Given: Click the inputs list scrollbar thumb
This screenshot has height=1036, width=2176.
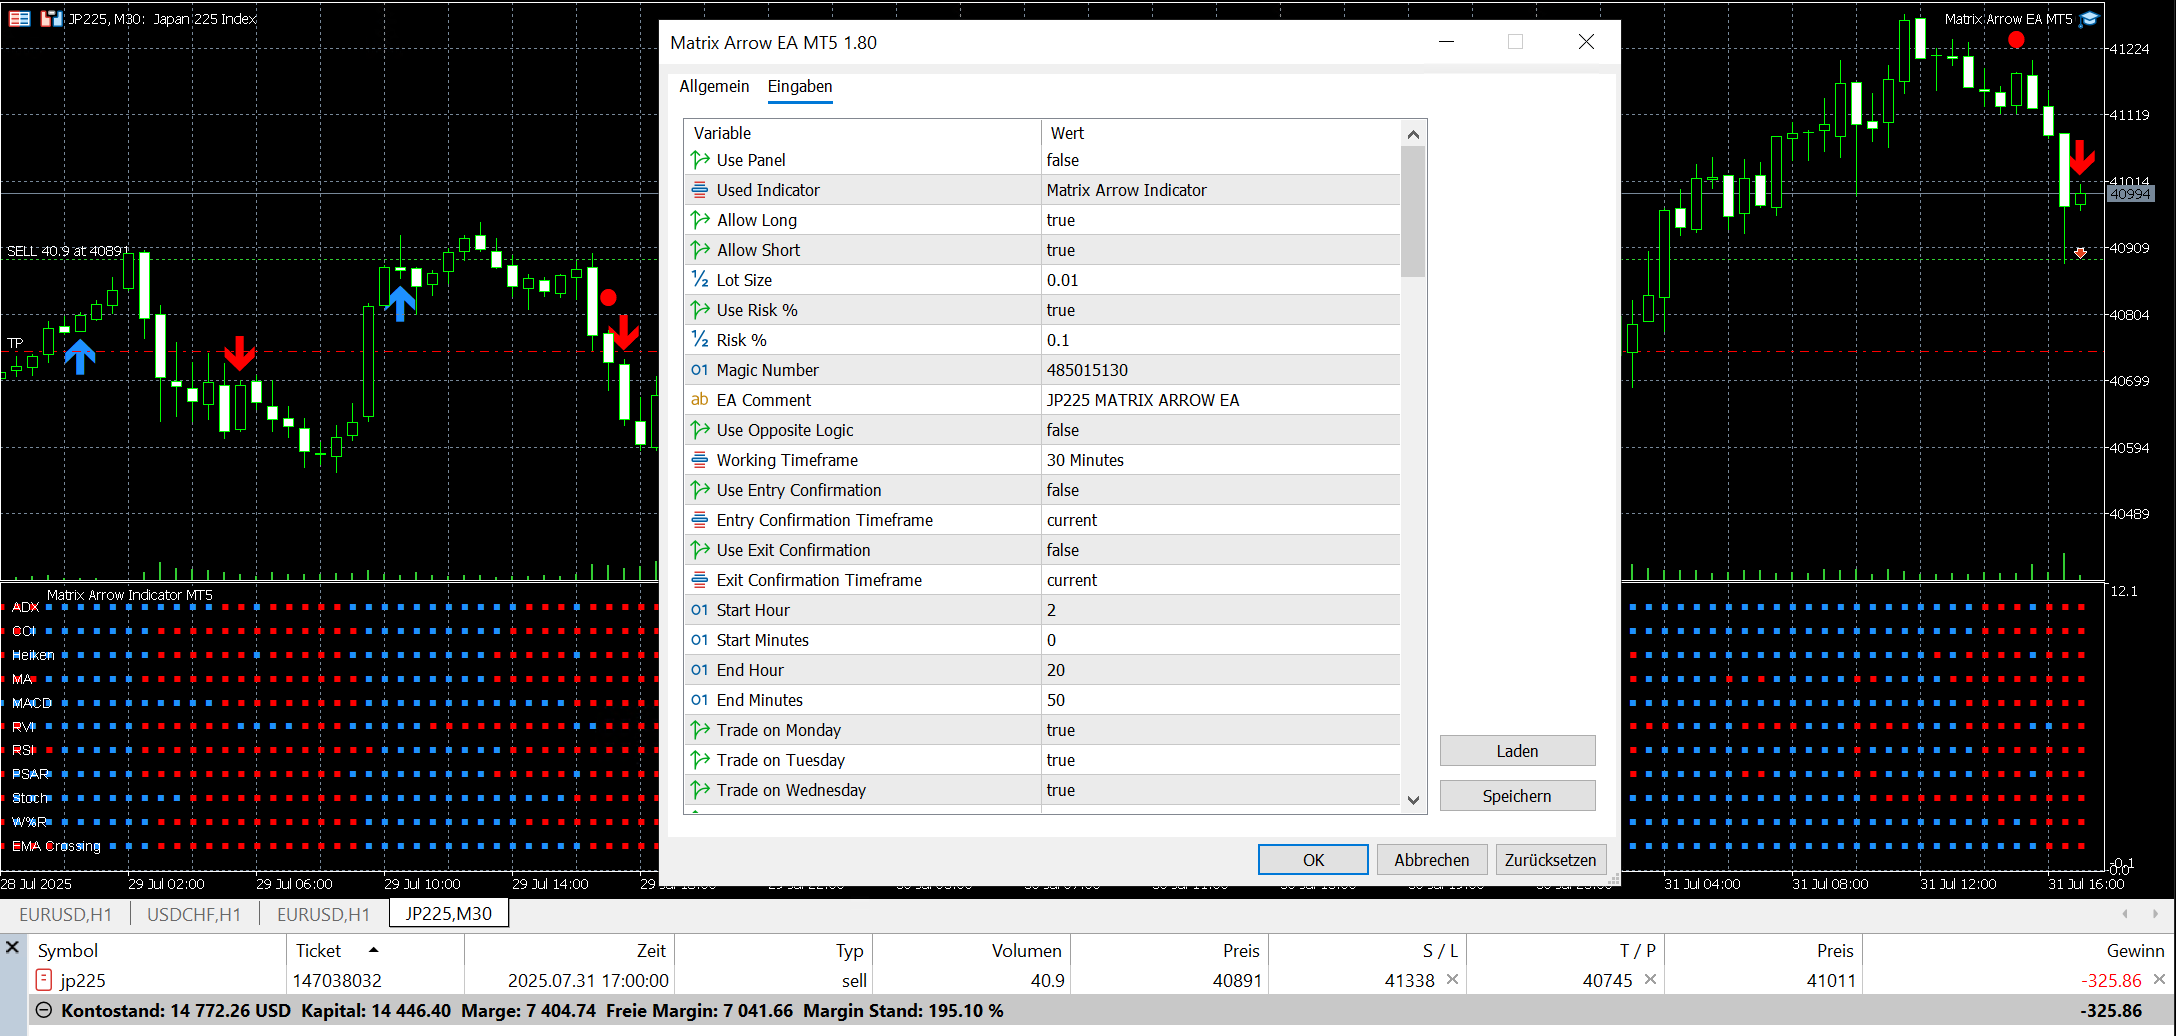Looking at the screenshot, I should pyautogui.click(x=1413, y=211).
